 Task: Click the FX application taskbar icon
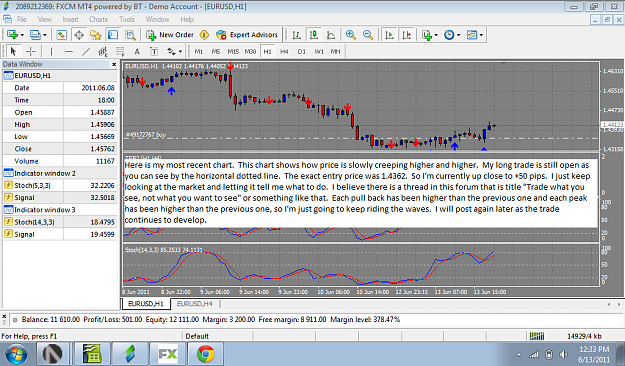[168, 354]
